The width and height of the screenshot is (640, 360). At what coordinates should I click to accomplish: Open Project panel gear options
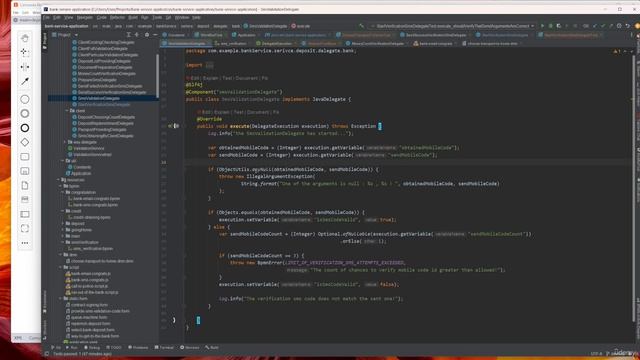pyautogui.click(x=147, y=35)
